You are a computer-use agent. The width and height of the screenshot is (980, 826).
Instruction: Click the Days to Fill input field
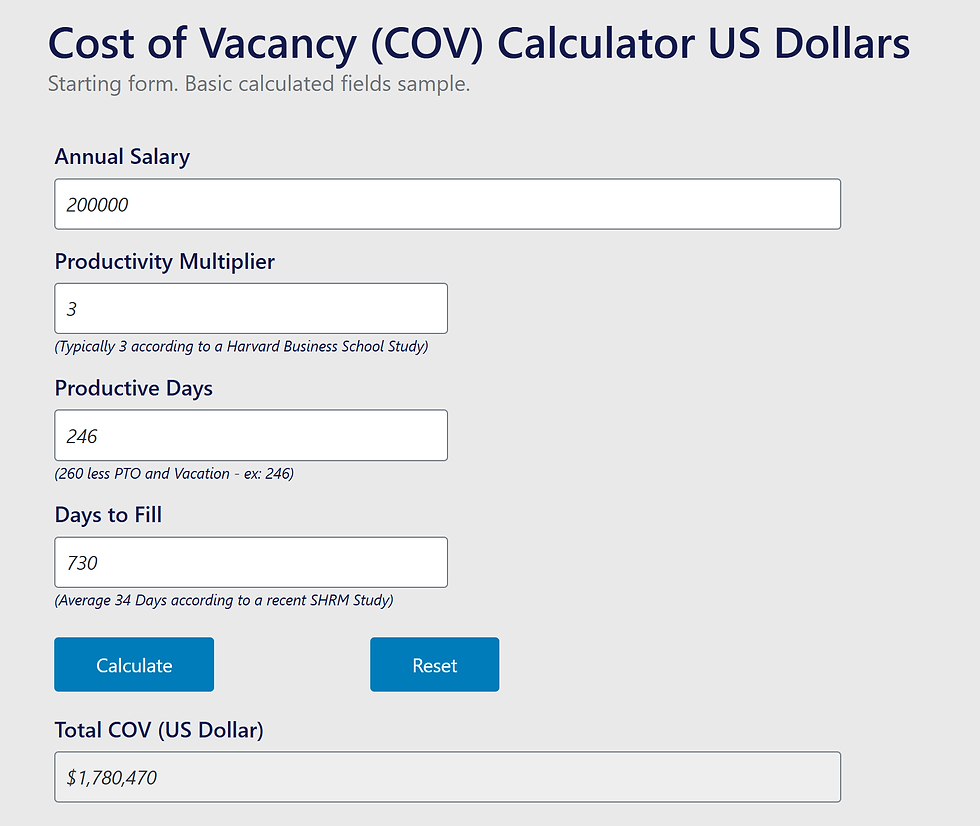[250, 562]
